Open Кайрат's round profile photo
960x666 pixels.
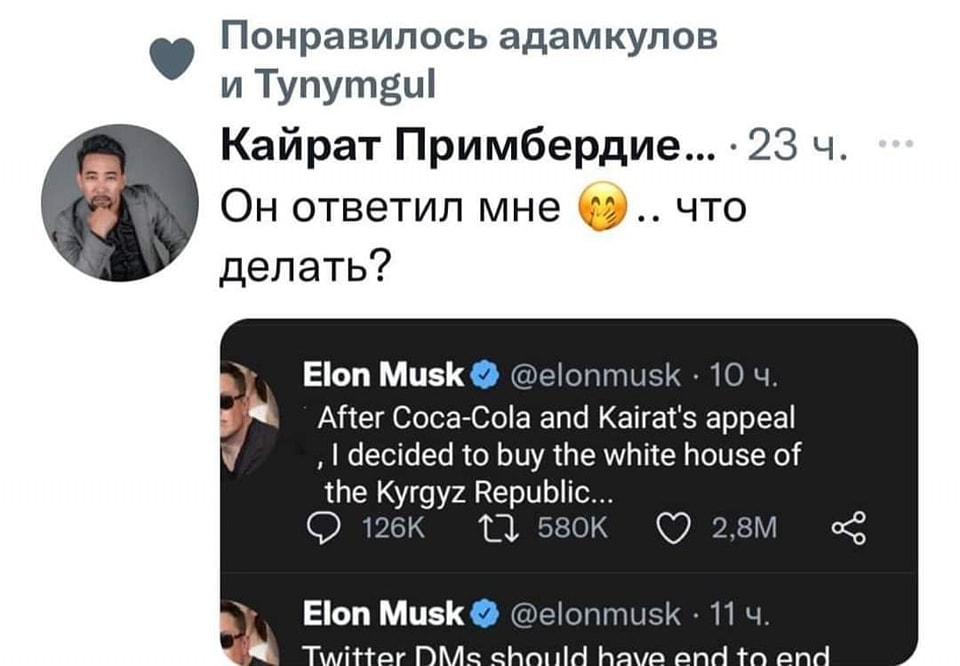point(120,203)
